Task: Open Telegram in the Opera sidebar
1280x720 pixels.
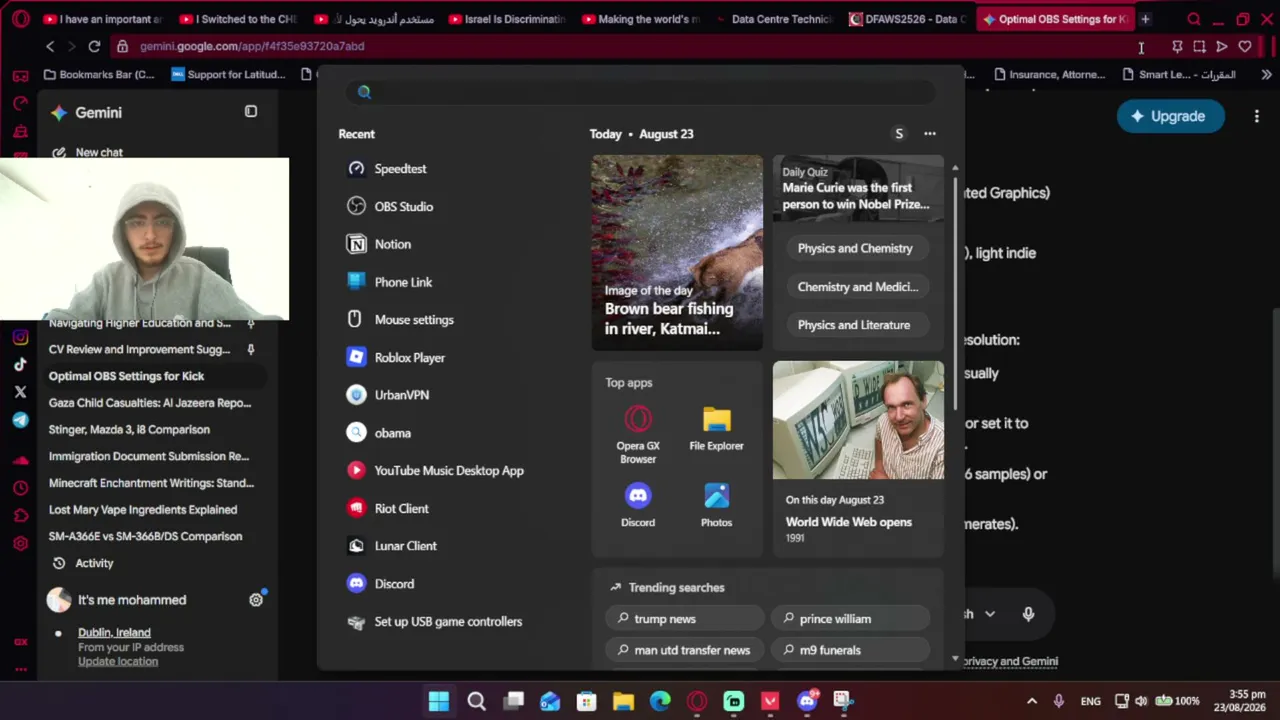Action: (20, 420)
